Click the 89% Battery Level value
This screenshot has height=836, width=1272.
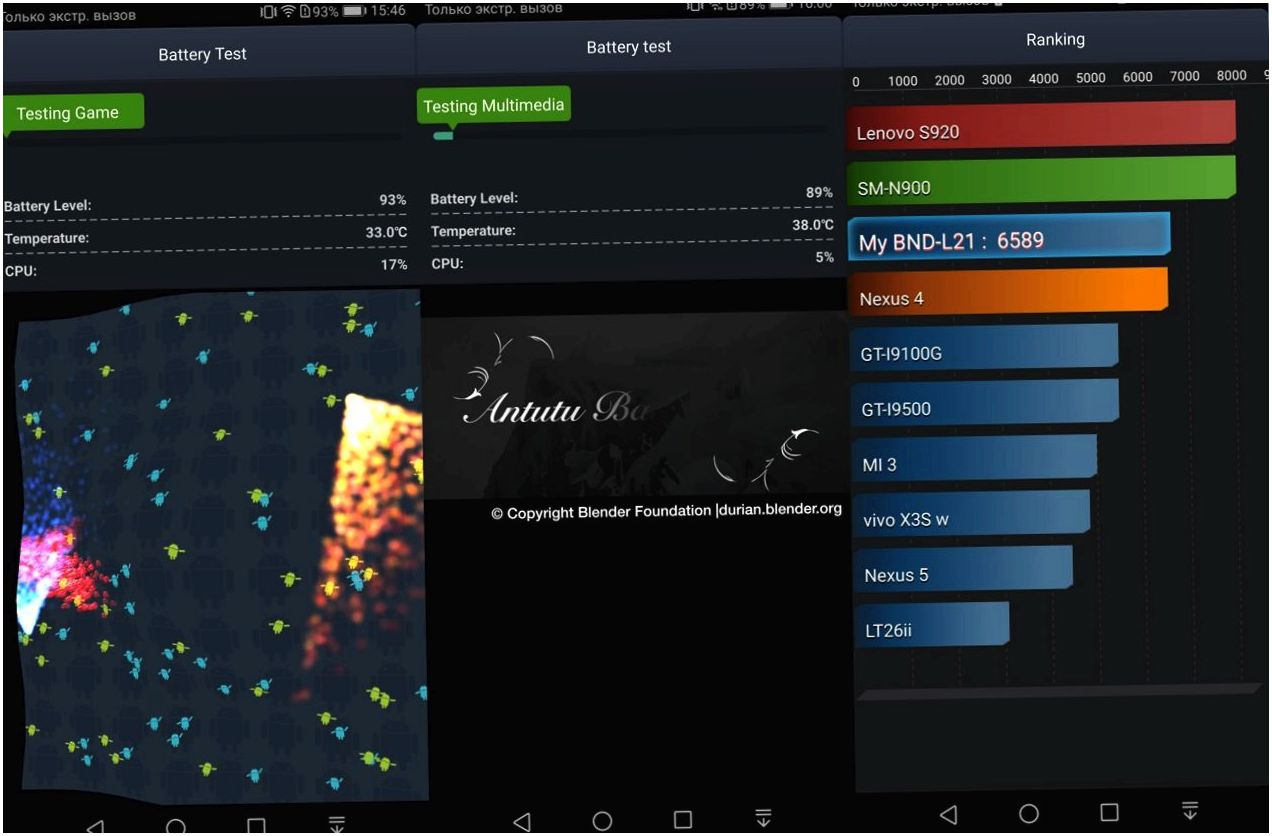click(x=819, y=192)
